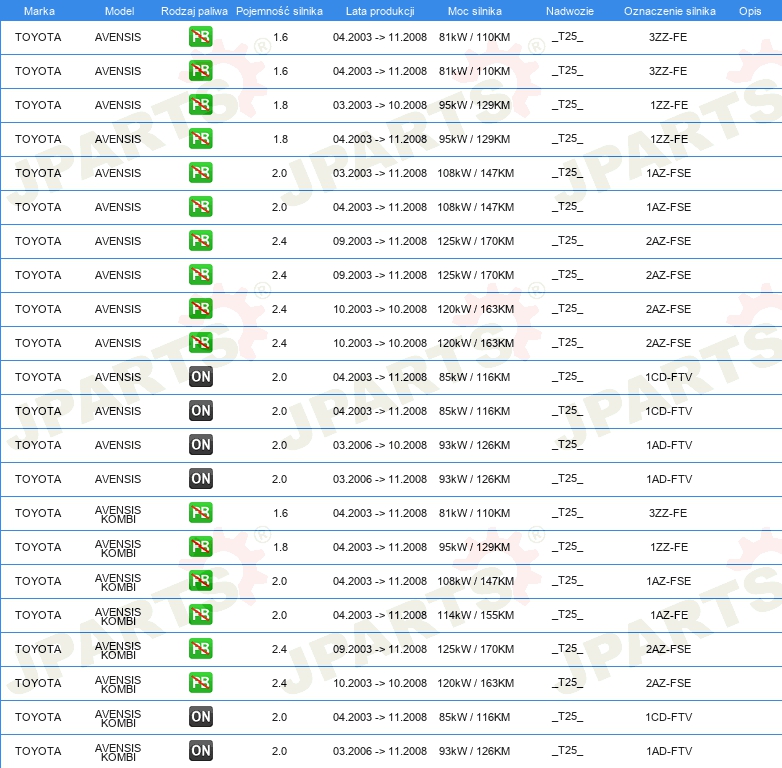782x768 pixels.
Task: Click AVENSIS KOMBI model in the 1AZ-FE row
Action: click(x=118, y=616)
